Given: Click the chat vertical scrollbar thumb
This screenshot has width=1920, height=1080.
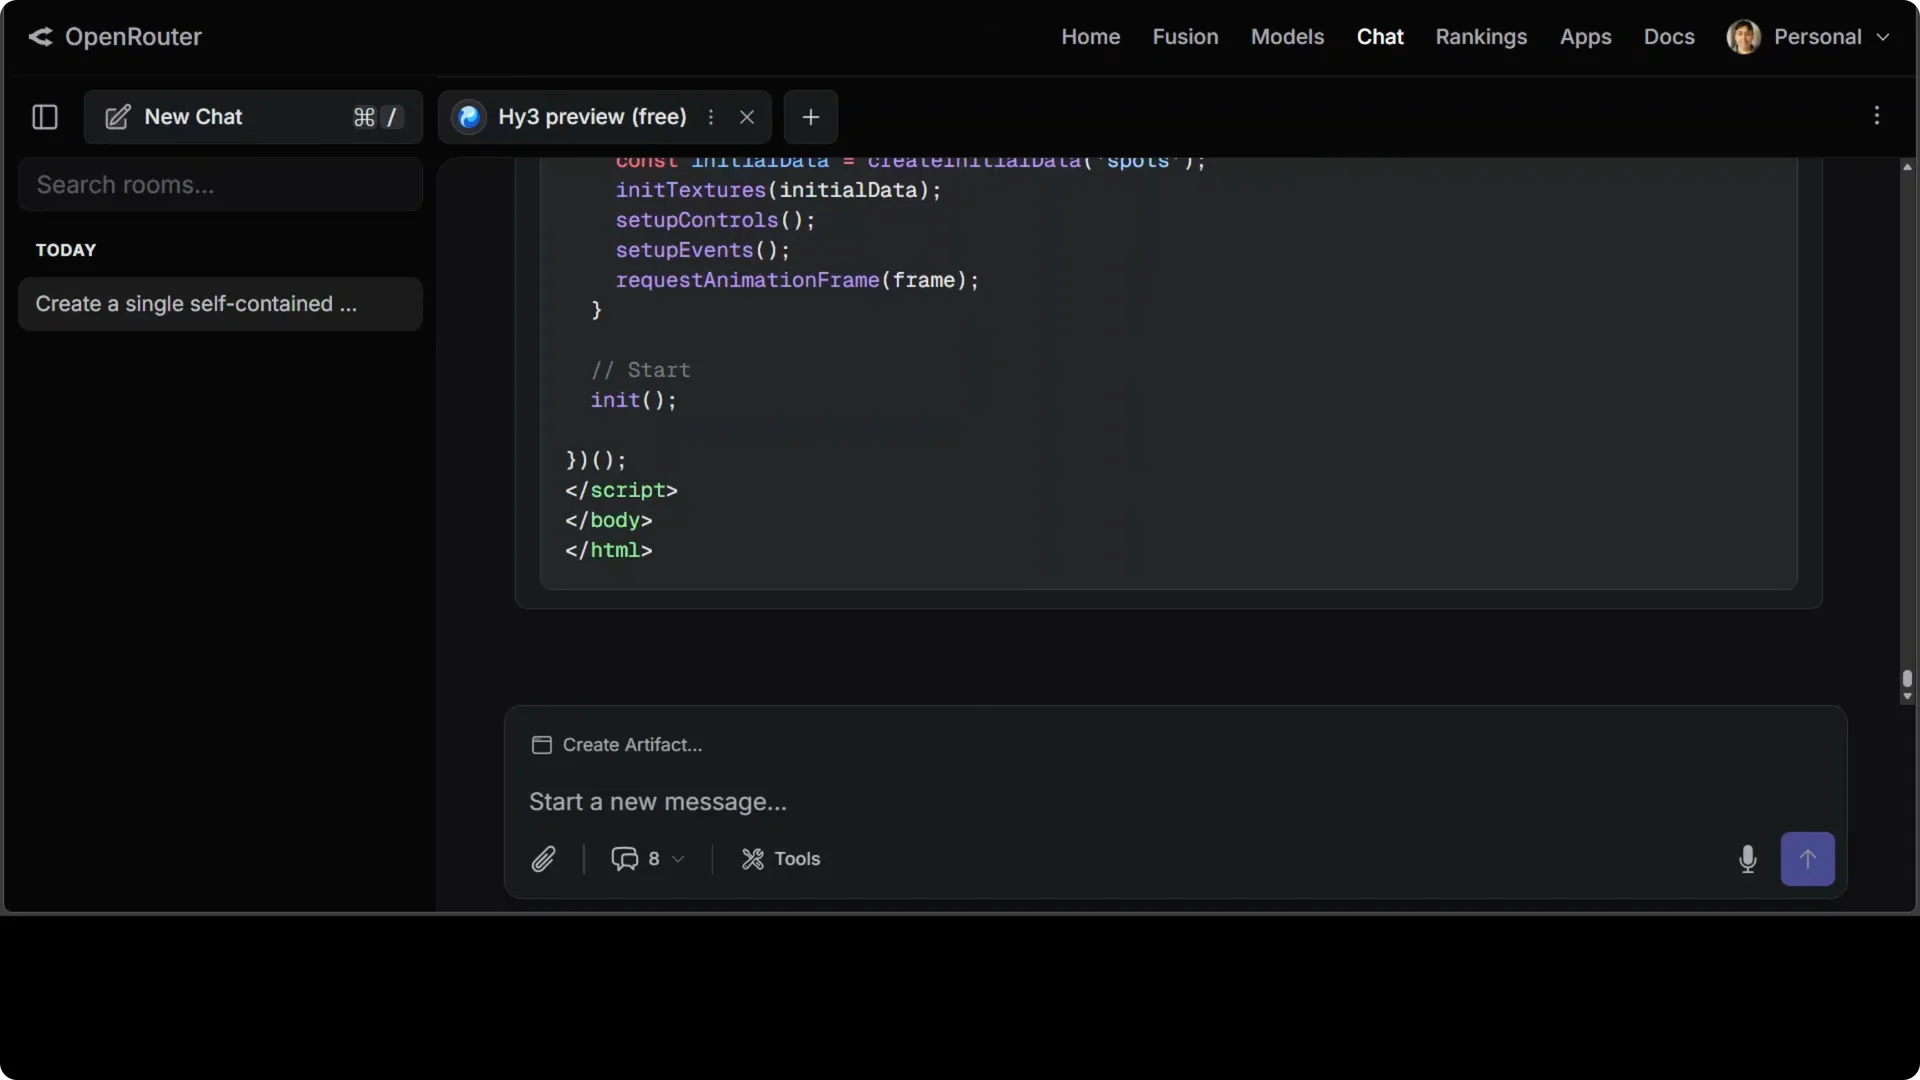Looking at the screenshot, I should 1907,679.
